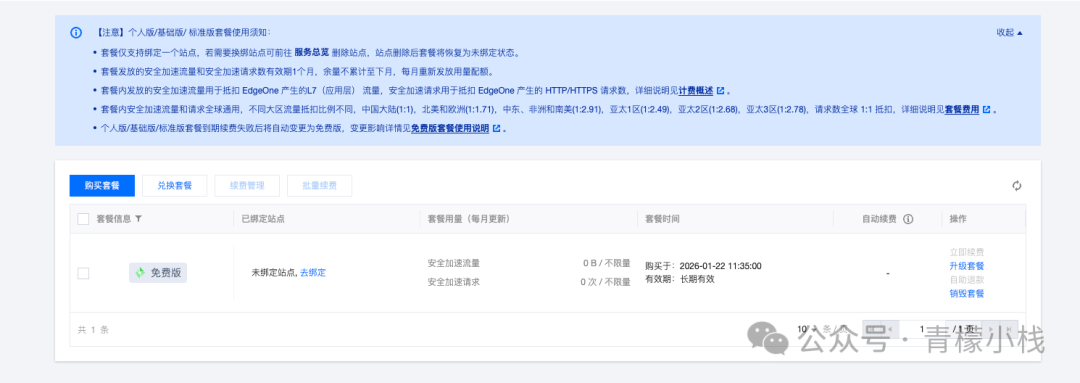
Task: Go to next page arrow in pagination
Action: (x=991, y=329)
